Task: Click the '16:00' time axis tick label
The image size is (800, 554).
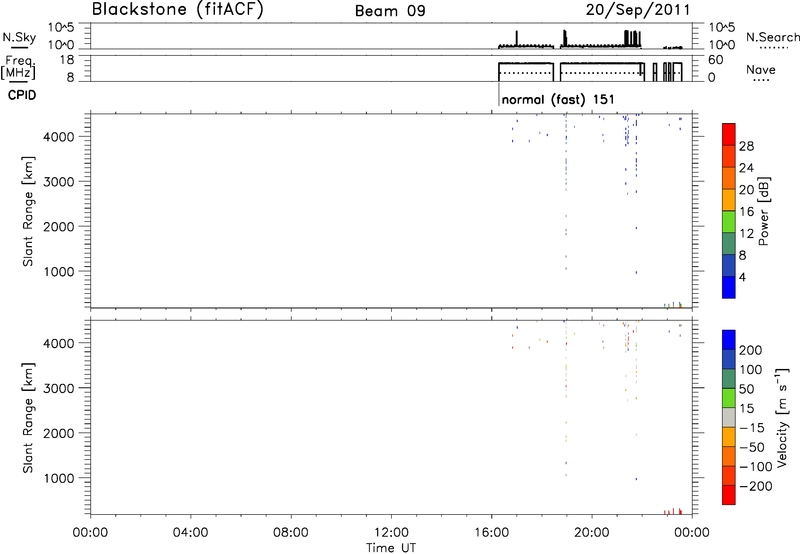Action: [491, 533]
